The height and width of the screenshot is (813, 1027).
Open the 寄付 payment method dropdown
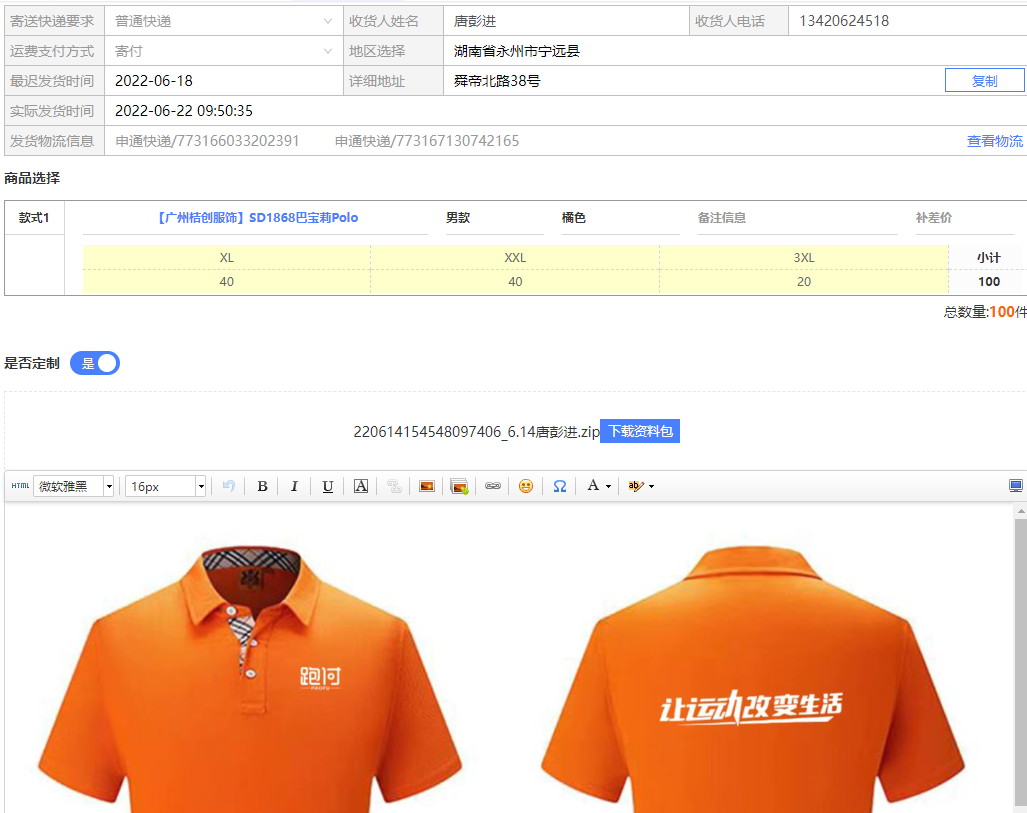pos(223,51)
